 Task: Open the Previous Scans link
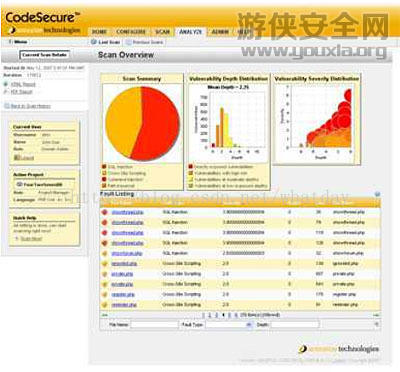[148, 42]
